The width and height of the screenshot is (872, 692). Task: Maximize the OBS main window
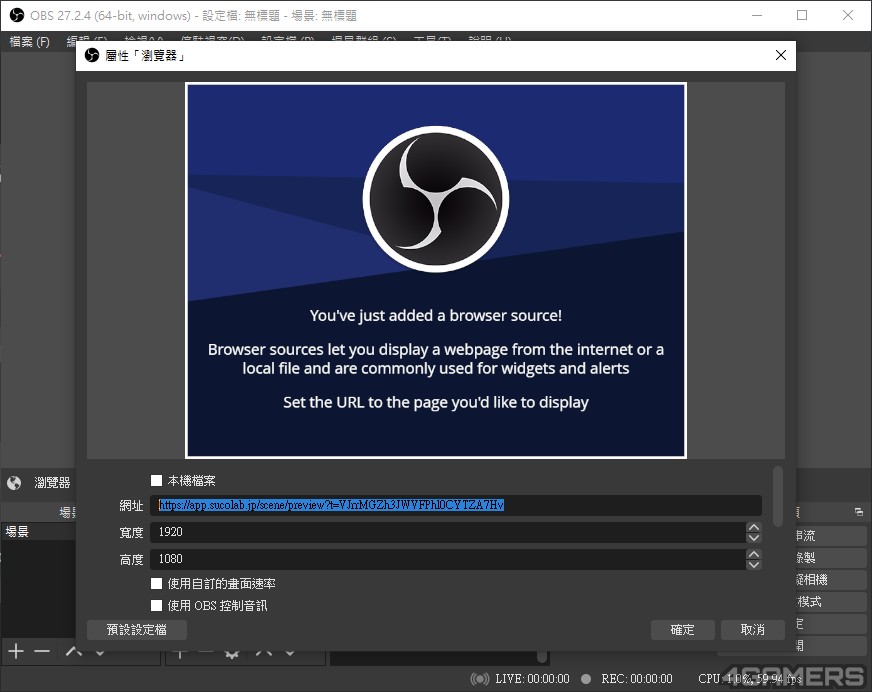click(x=802, y=15)
